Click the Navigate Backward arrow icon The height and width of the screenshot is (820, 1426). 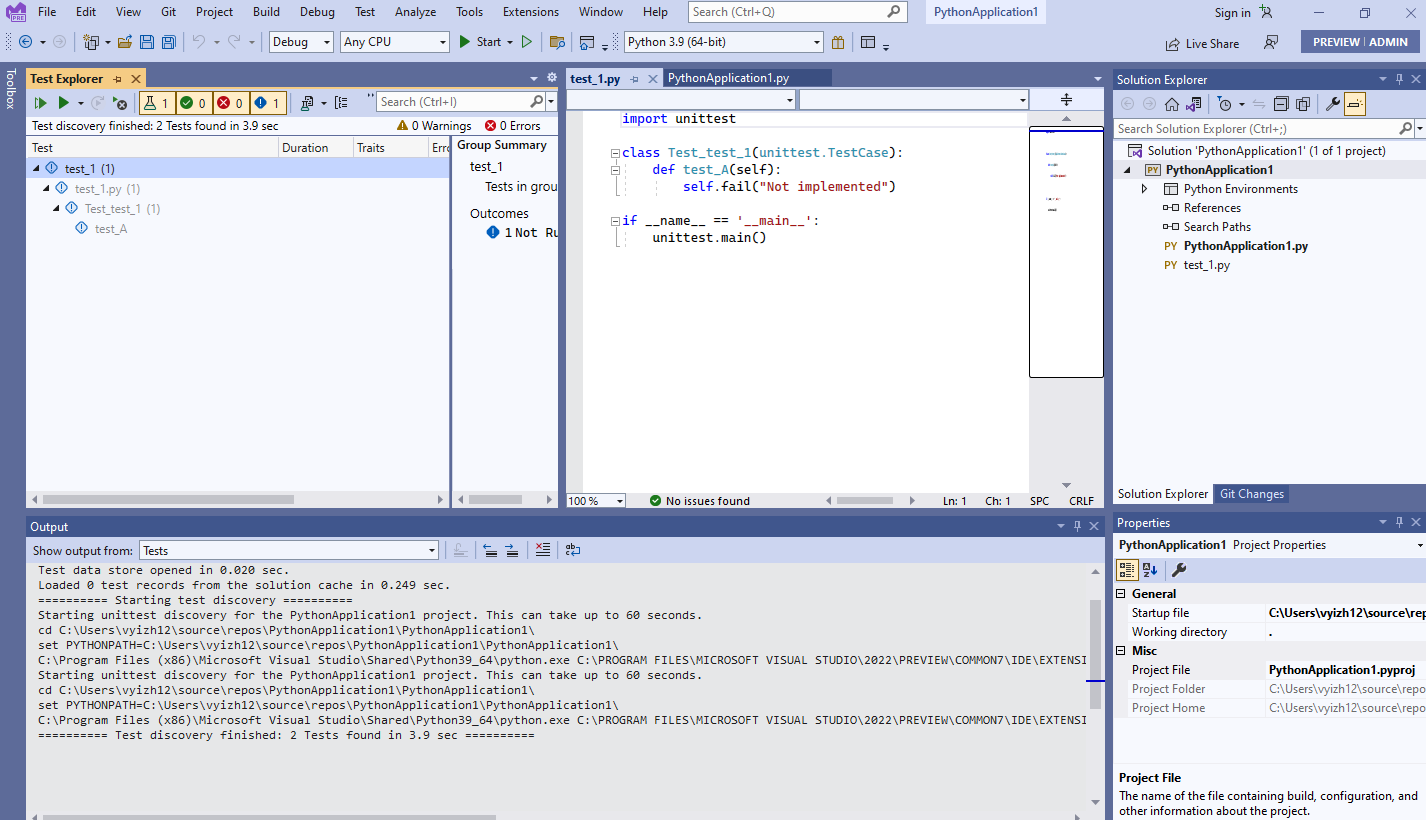click(x=25, y=42)
